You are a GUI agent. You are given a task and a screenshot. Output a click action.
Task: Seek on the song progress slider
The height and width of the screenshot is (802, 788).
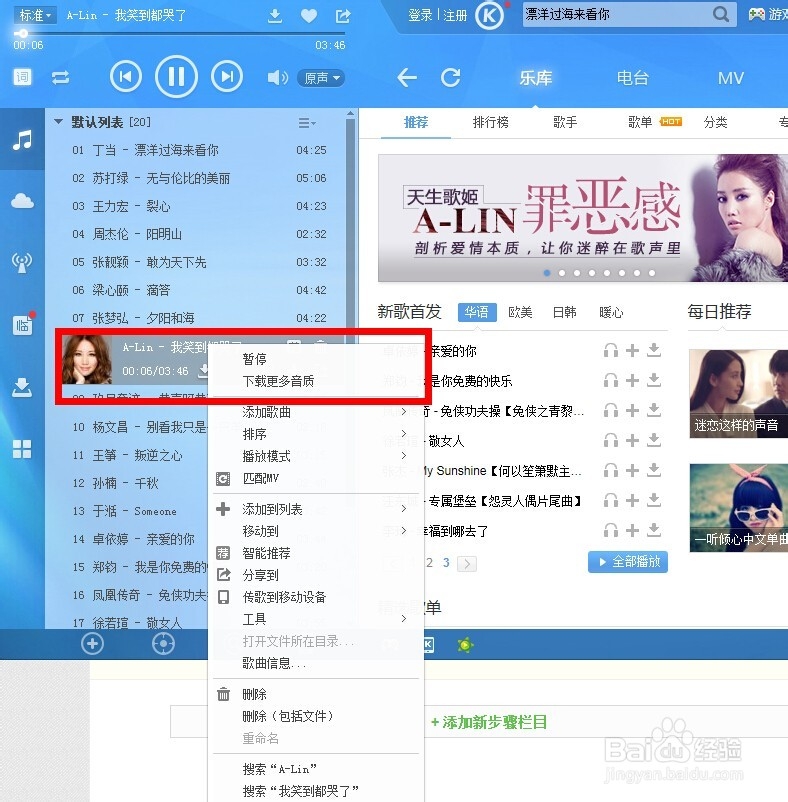(179, 34)
